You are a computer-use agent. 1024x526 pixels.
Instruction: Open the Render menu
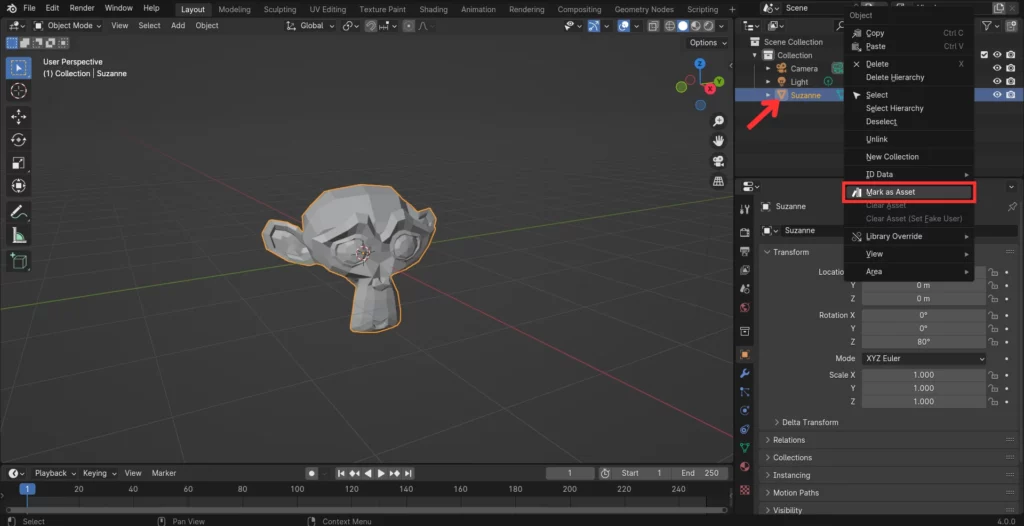tap(82, 8)
